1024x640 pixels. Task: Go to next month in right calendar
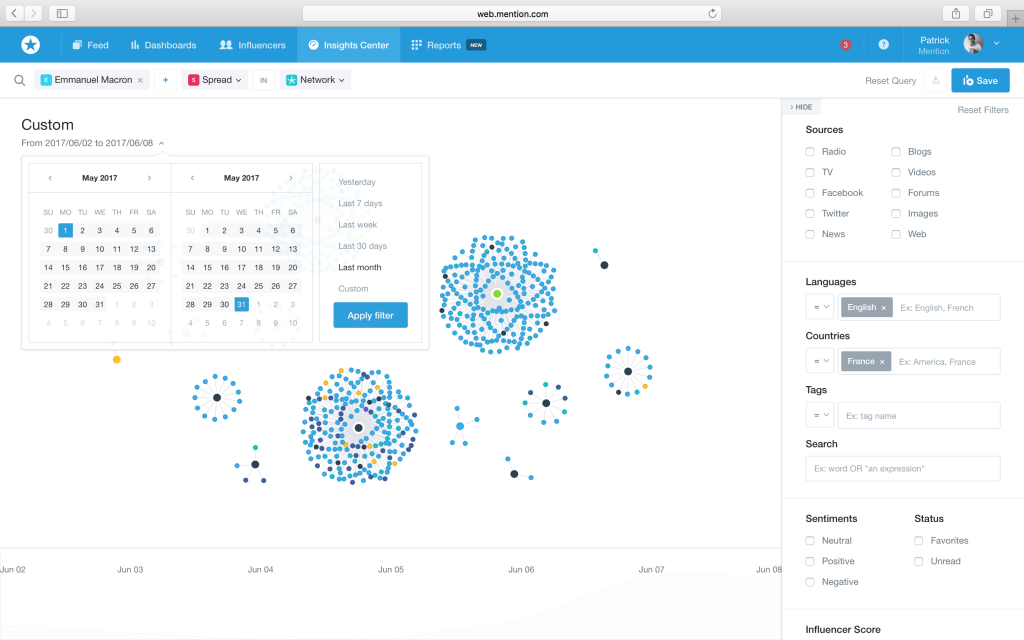pyautogui.click(x=291, y=178)
